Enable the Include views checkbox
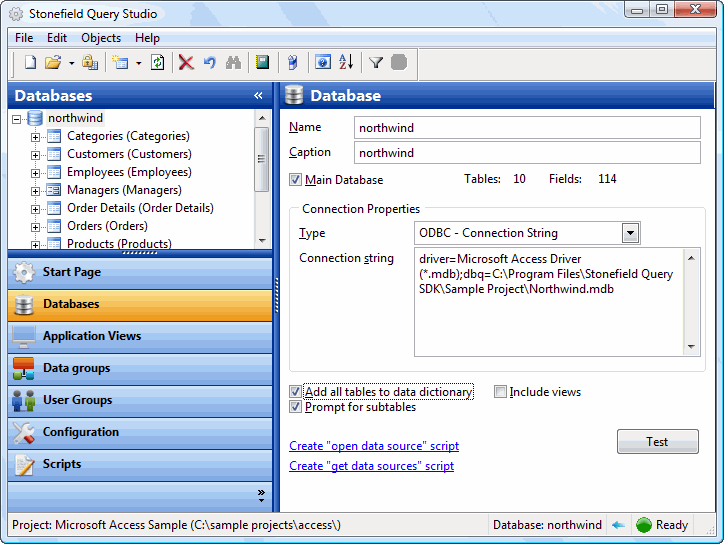The height and width of the screenshot is (544, 724). pyautogui.click(x=500, y=392)
